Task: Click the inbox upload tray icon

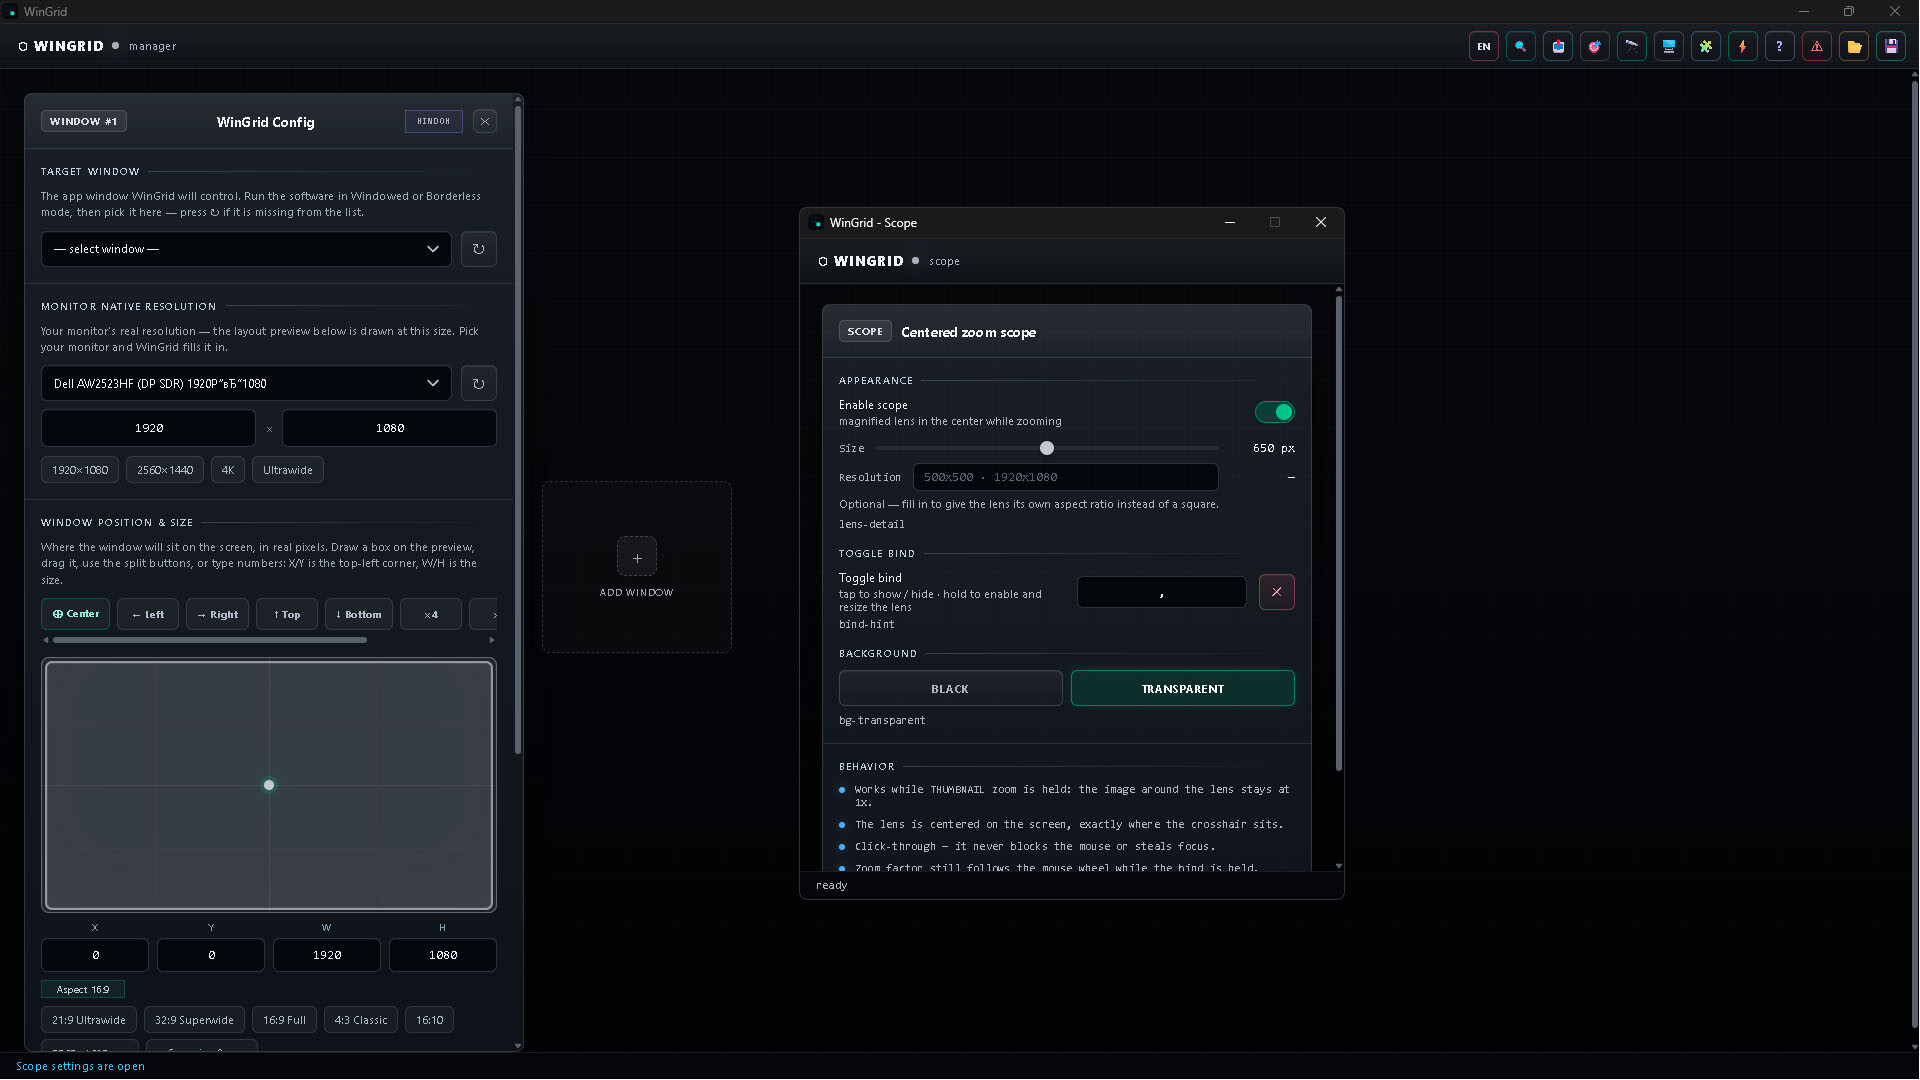Action: coord(1558,46)
